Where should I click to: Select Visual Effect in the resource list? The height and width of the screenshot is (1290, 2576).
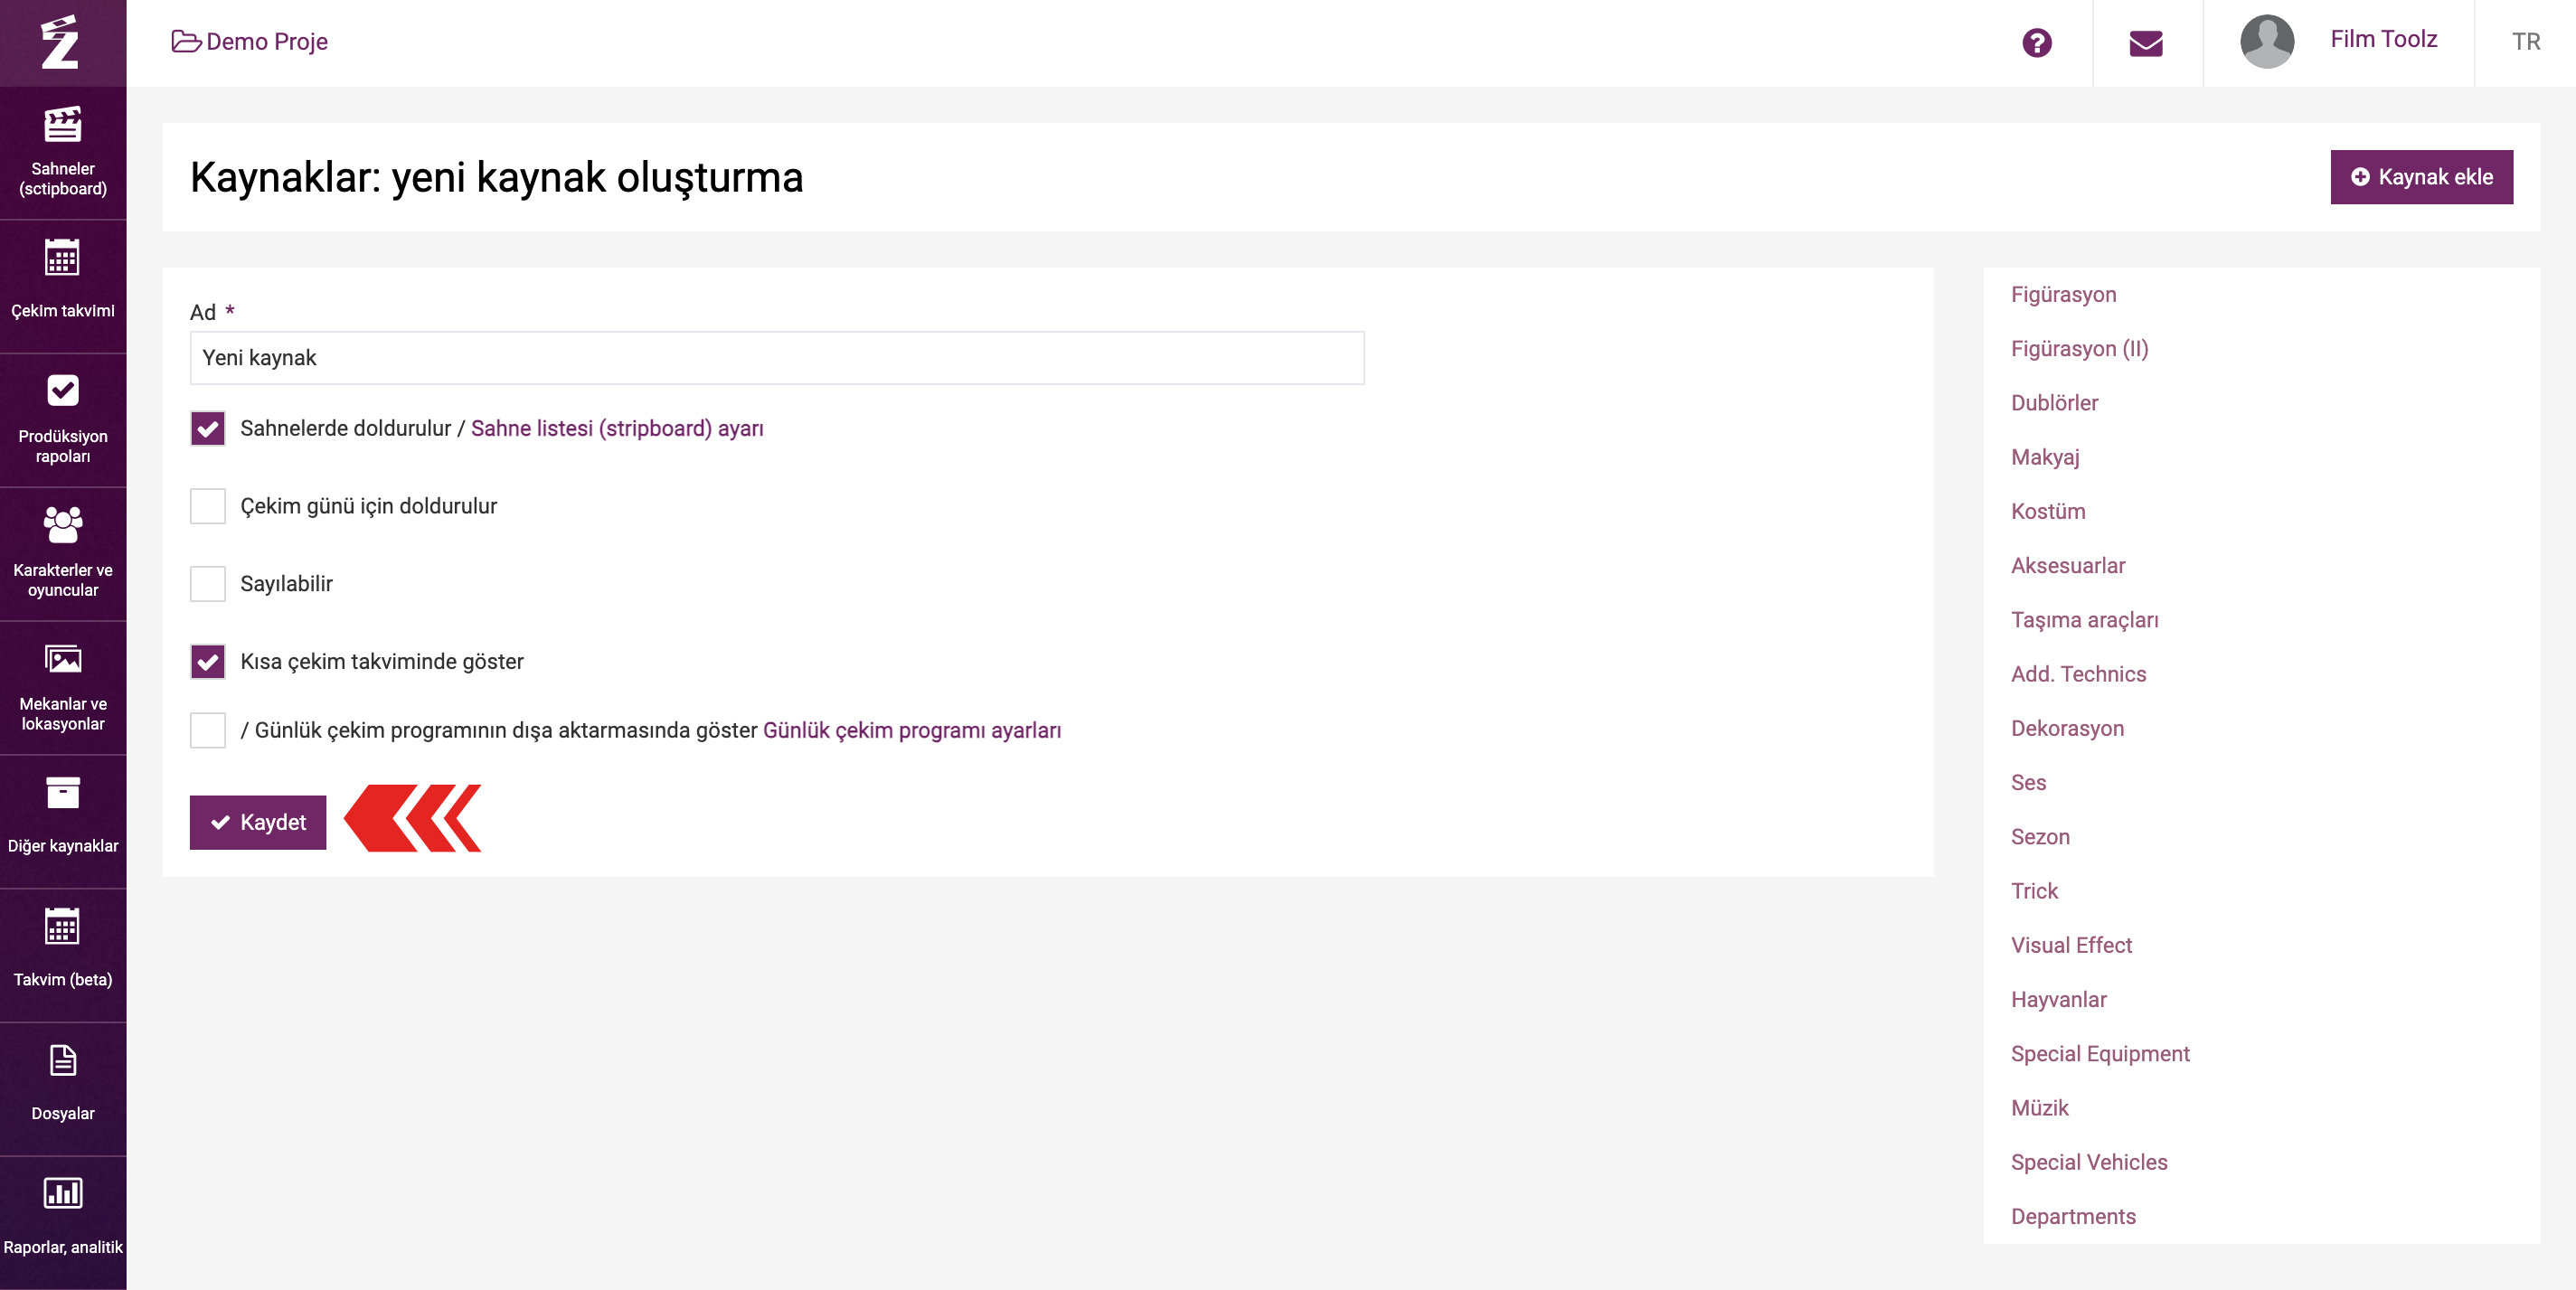(x=2071, y=946)
